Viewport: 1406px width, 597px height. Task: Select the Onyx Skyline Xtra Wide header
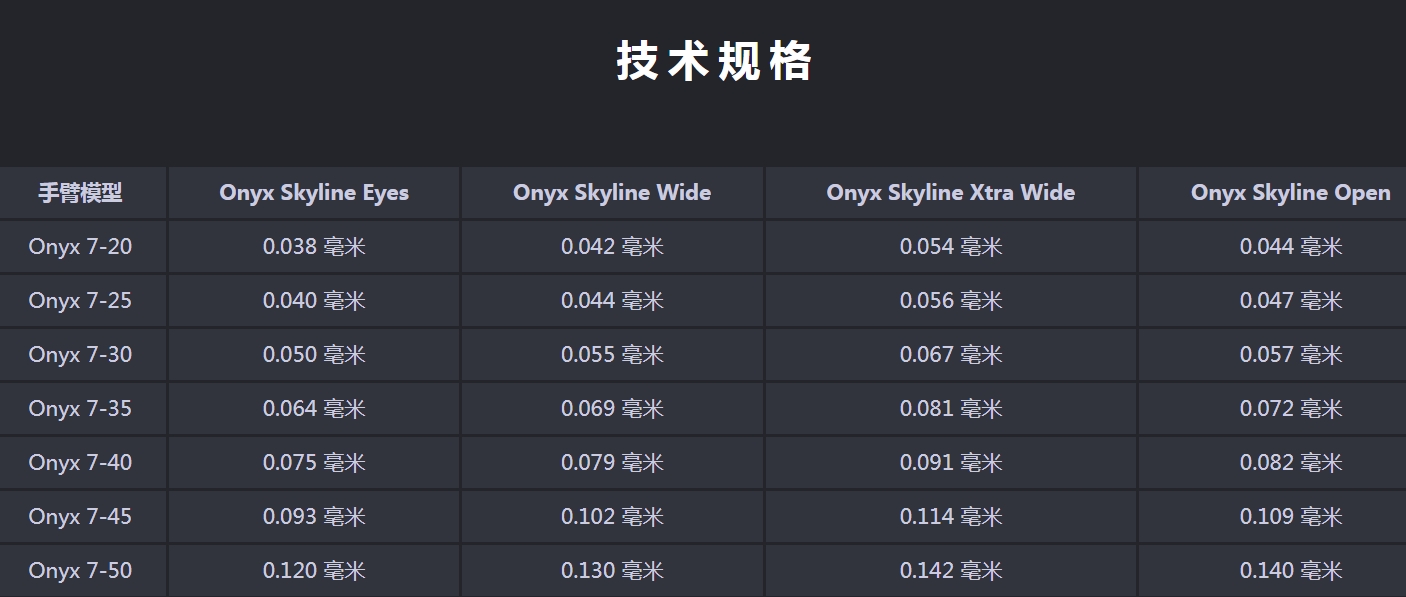point(950,193)
